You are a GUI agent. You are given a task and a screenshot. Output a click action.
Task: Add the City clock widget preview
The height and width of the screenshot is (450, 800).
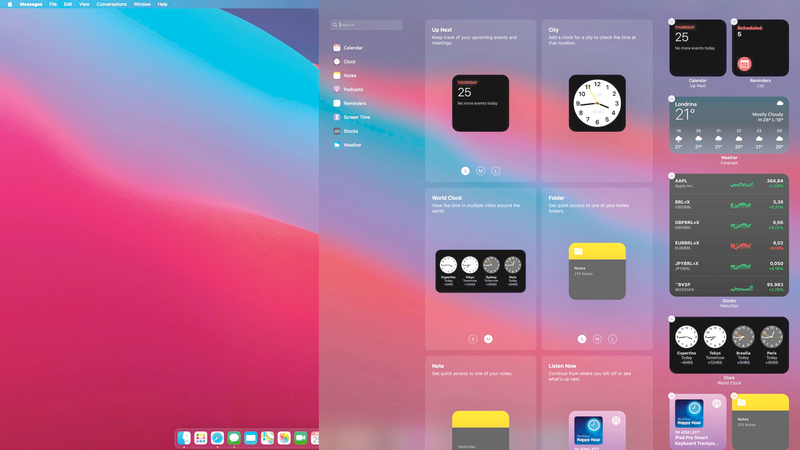pyautogui.click(x=597, y=103)
